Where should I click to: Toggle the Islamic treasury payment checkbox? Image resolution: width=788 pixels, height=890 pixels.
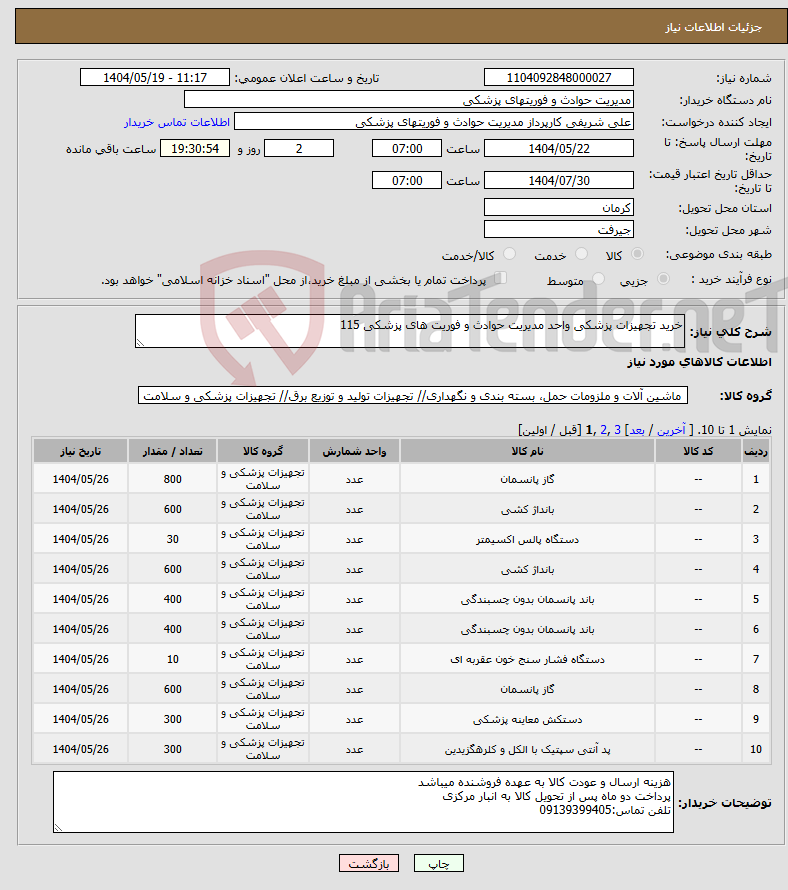pyautogui.click(x=500, y=278)
